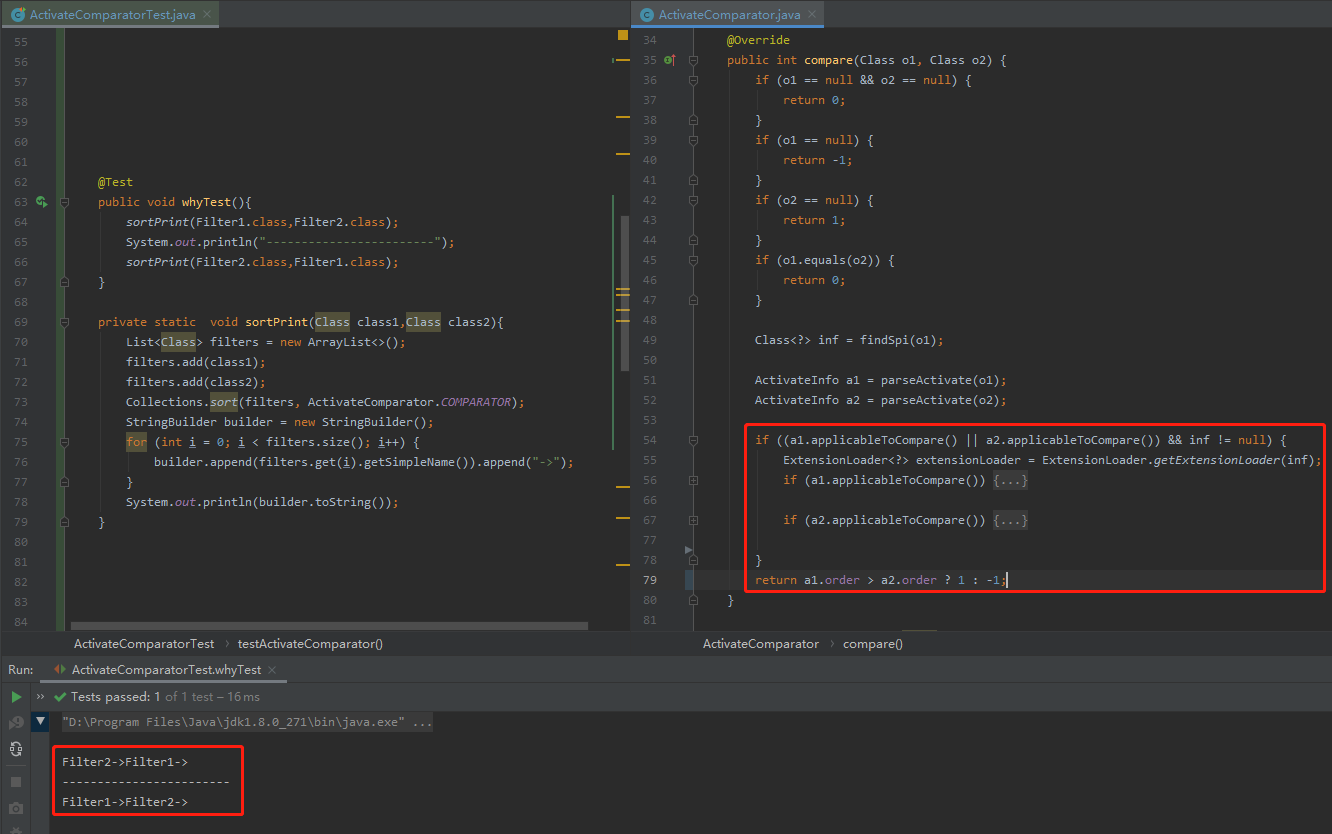Screen dimensions: 1332x834
Task: Click ActivateComparator breadcrumb in right editor
Action: (x=761, y=644)
